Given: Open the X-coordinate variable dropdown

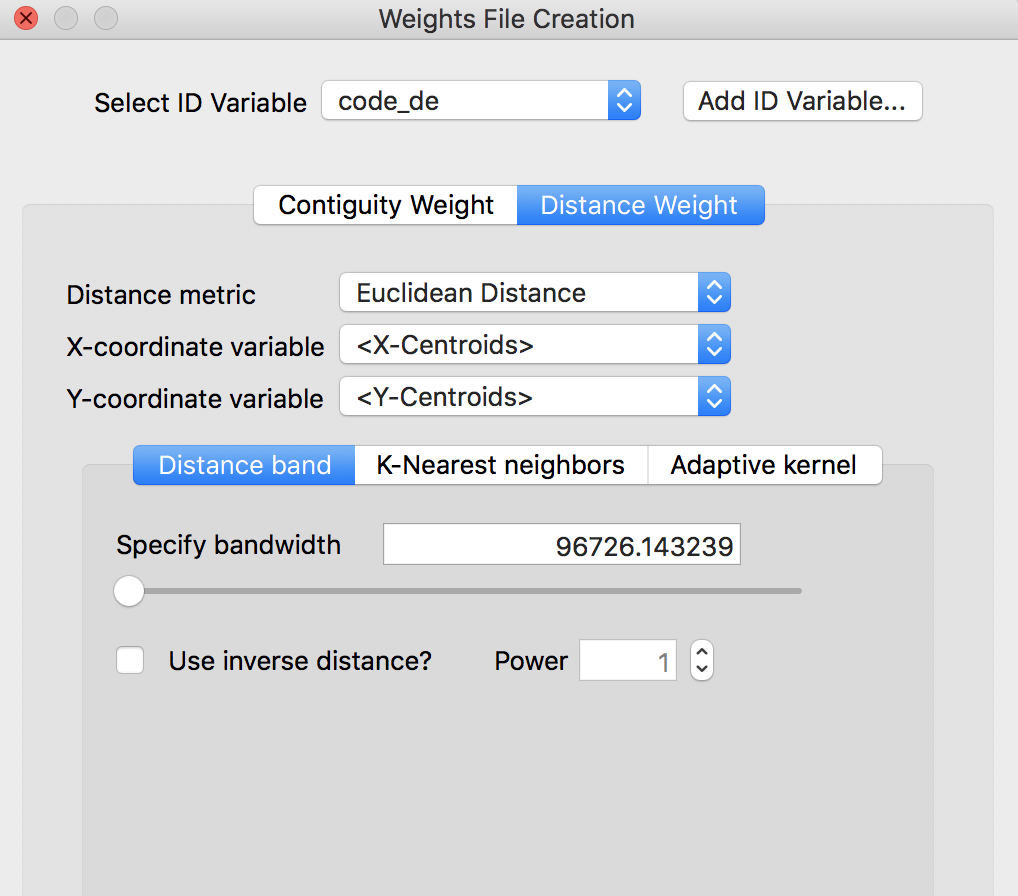Looking at the screenshot, I should [520, 344].
